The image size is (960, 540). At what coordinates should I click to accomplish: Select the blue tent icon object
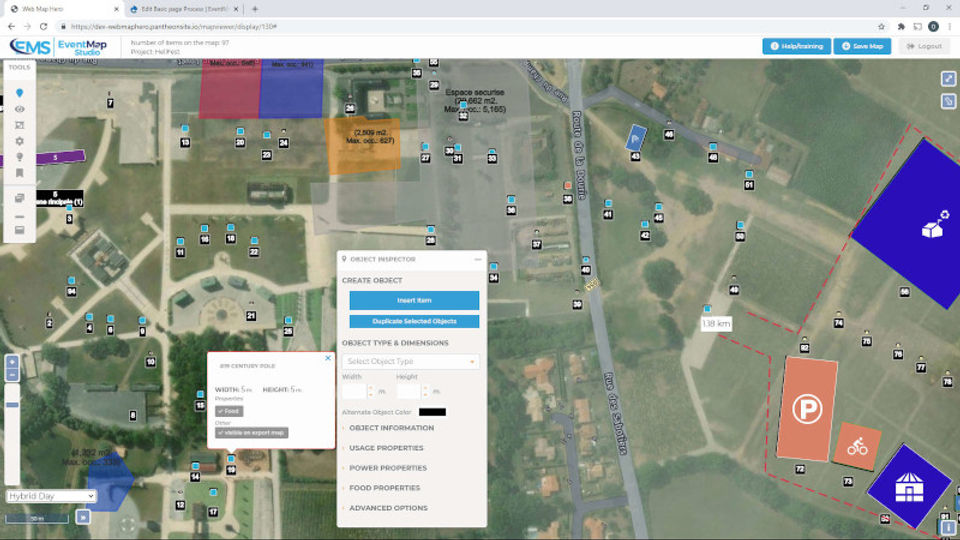909,487
